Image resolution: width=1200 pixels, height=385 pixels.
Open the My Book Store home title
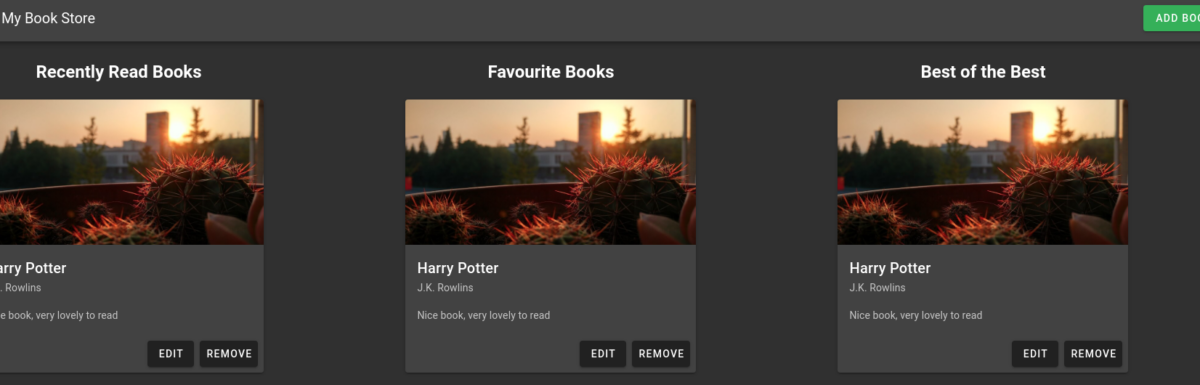coord(48,18)
